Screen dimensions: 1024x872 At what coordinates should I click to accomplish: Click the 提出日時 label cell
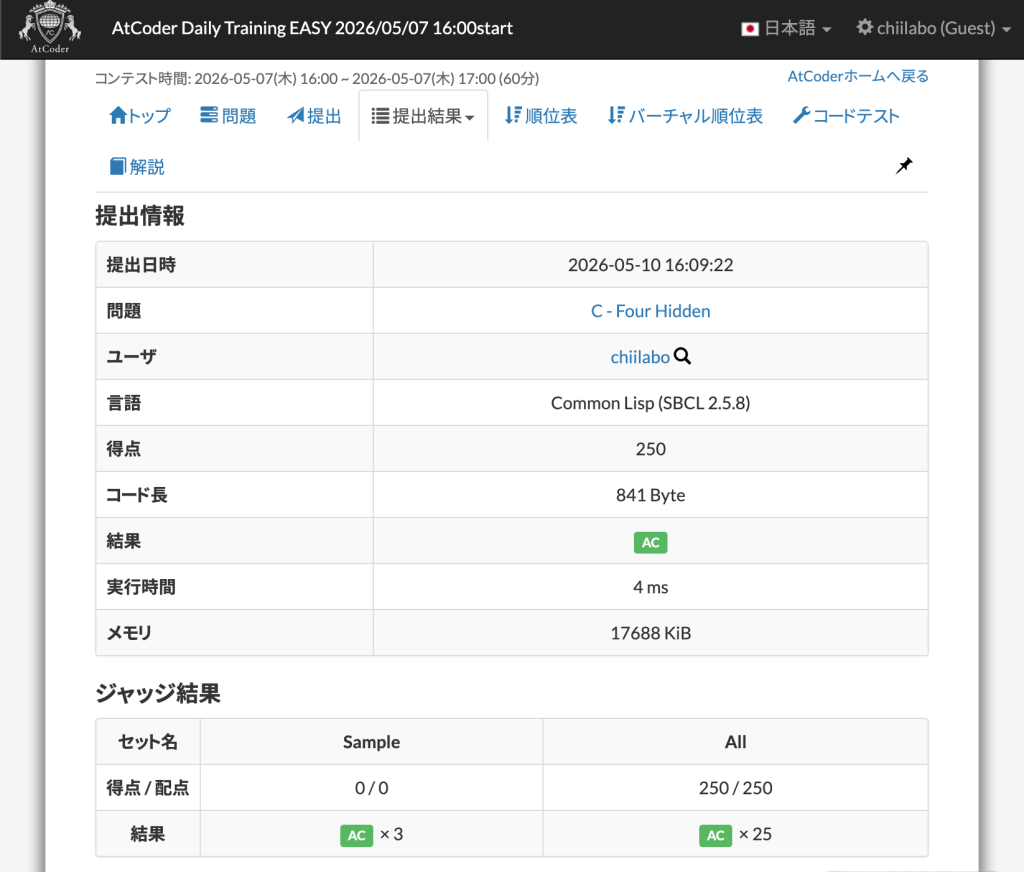point(234,265)
